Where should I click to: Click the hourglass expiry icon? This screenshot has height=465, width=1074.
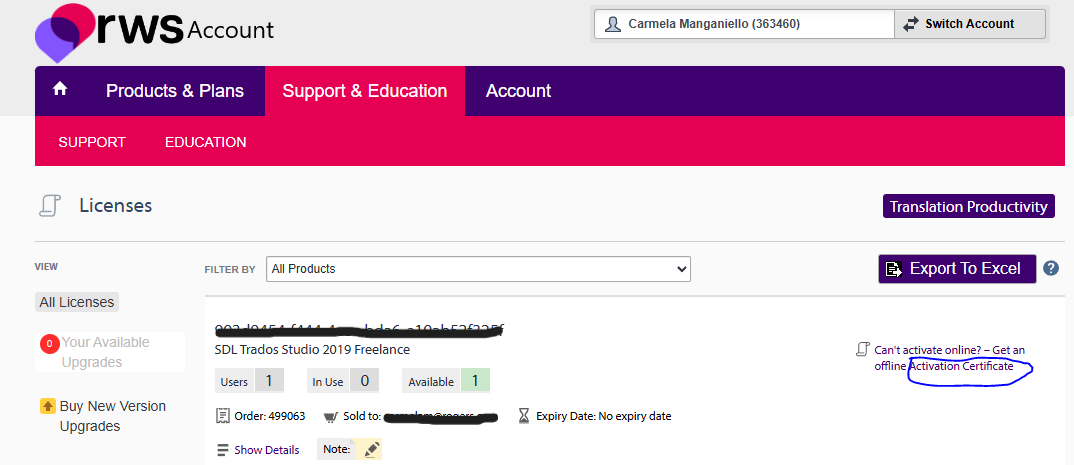524,416
